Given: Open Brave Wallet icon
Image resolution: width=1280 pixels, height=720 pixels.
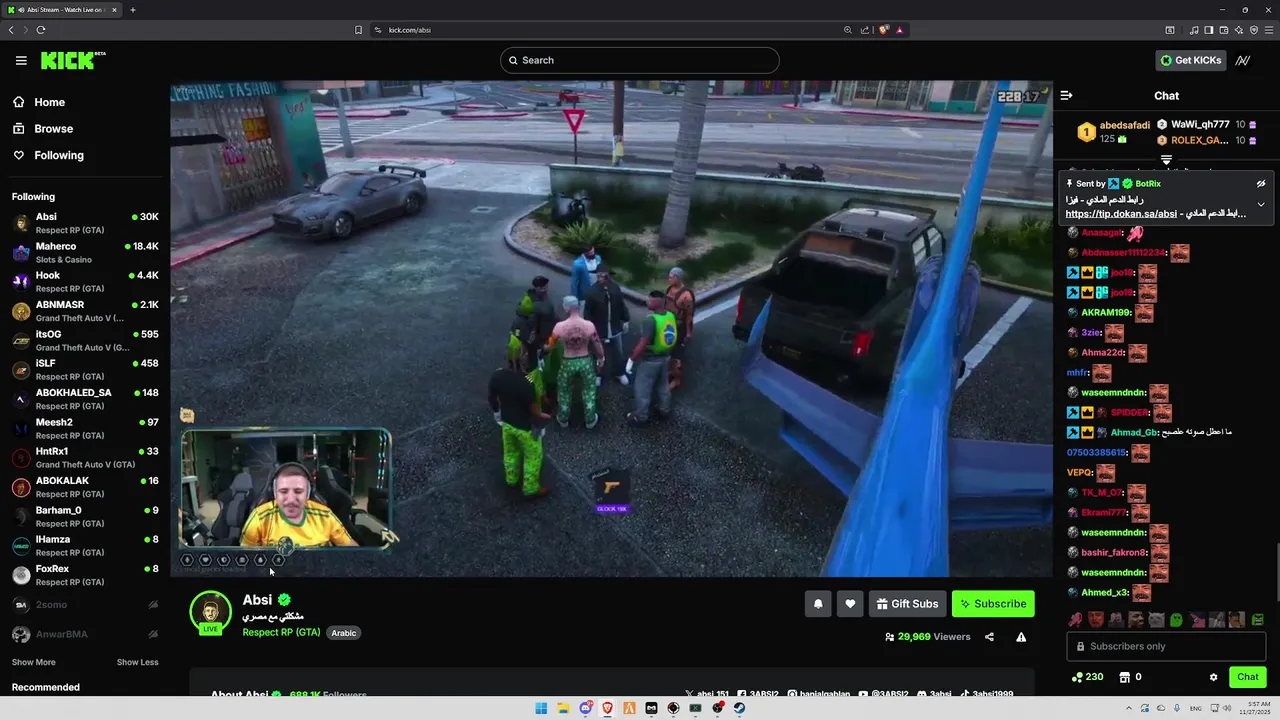Looking at the screenshot, I should pyautogui.click(x=1222, y=30).
